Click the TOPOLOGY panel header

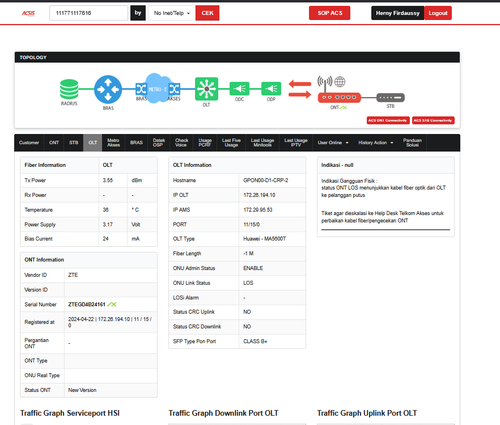(x=237, y=57)
